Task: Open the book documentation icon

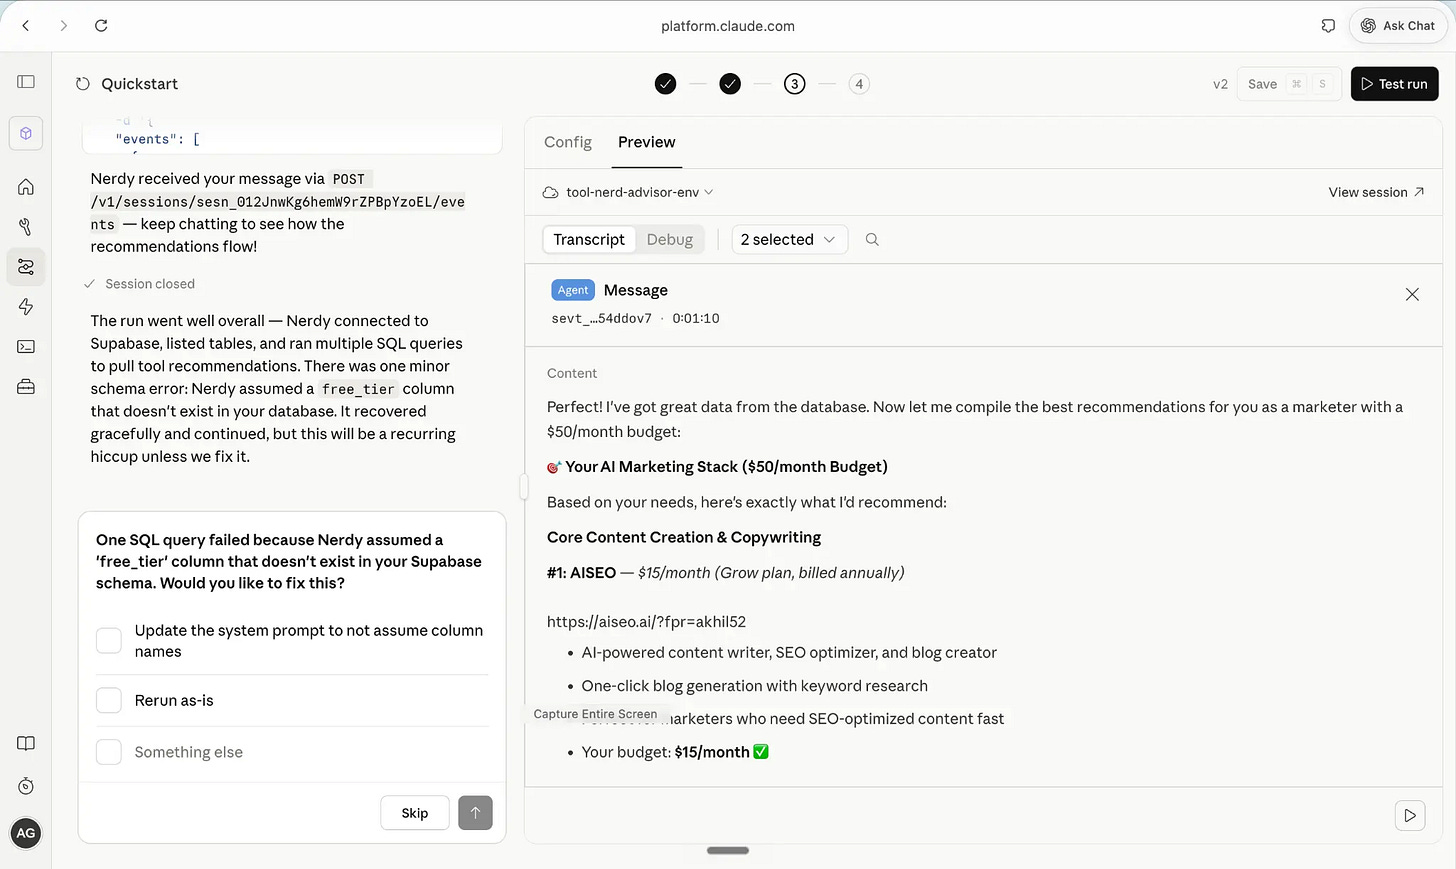Action: tap(26, 743)
